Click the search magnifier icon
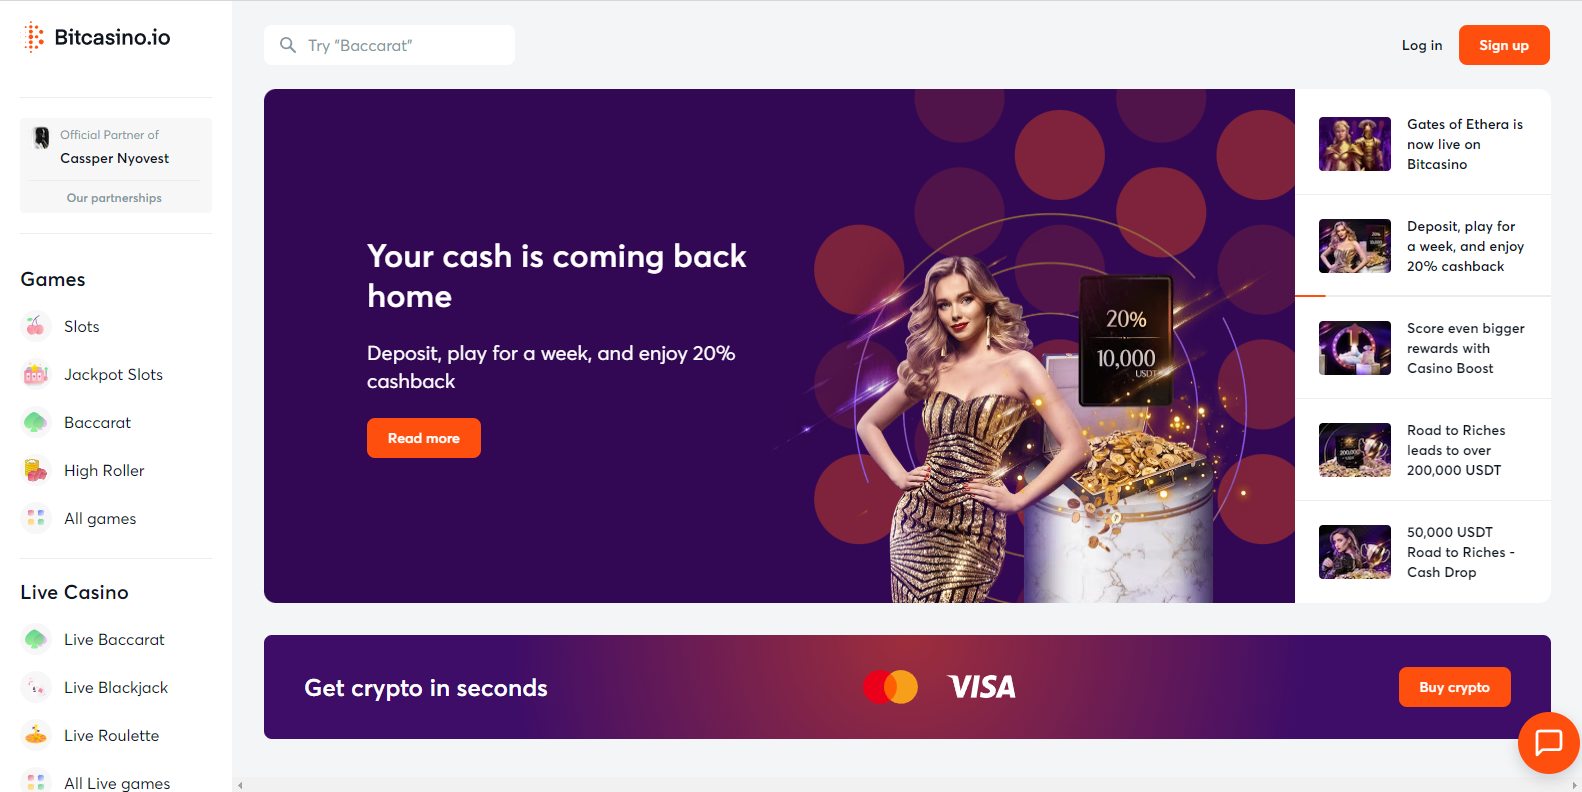Image resolution: width=1582 pixels, height=792 pixels. 288,45
